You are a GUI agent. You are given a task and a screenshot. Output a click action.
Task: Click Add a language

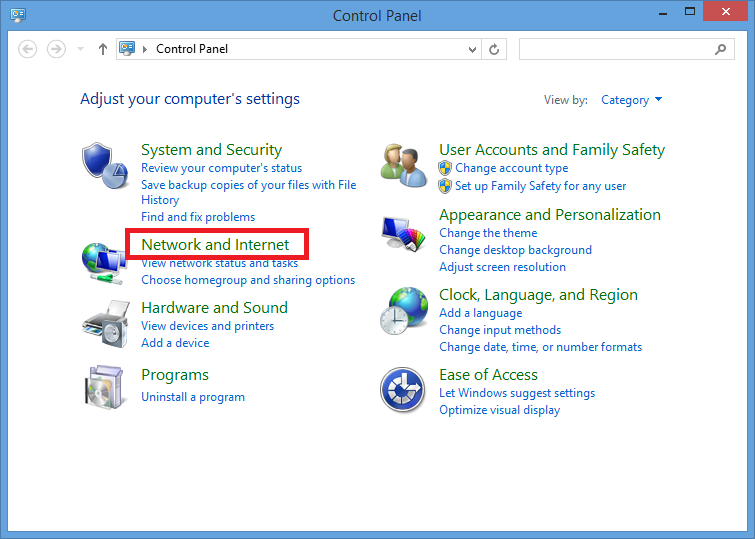[x=481, y=313]
